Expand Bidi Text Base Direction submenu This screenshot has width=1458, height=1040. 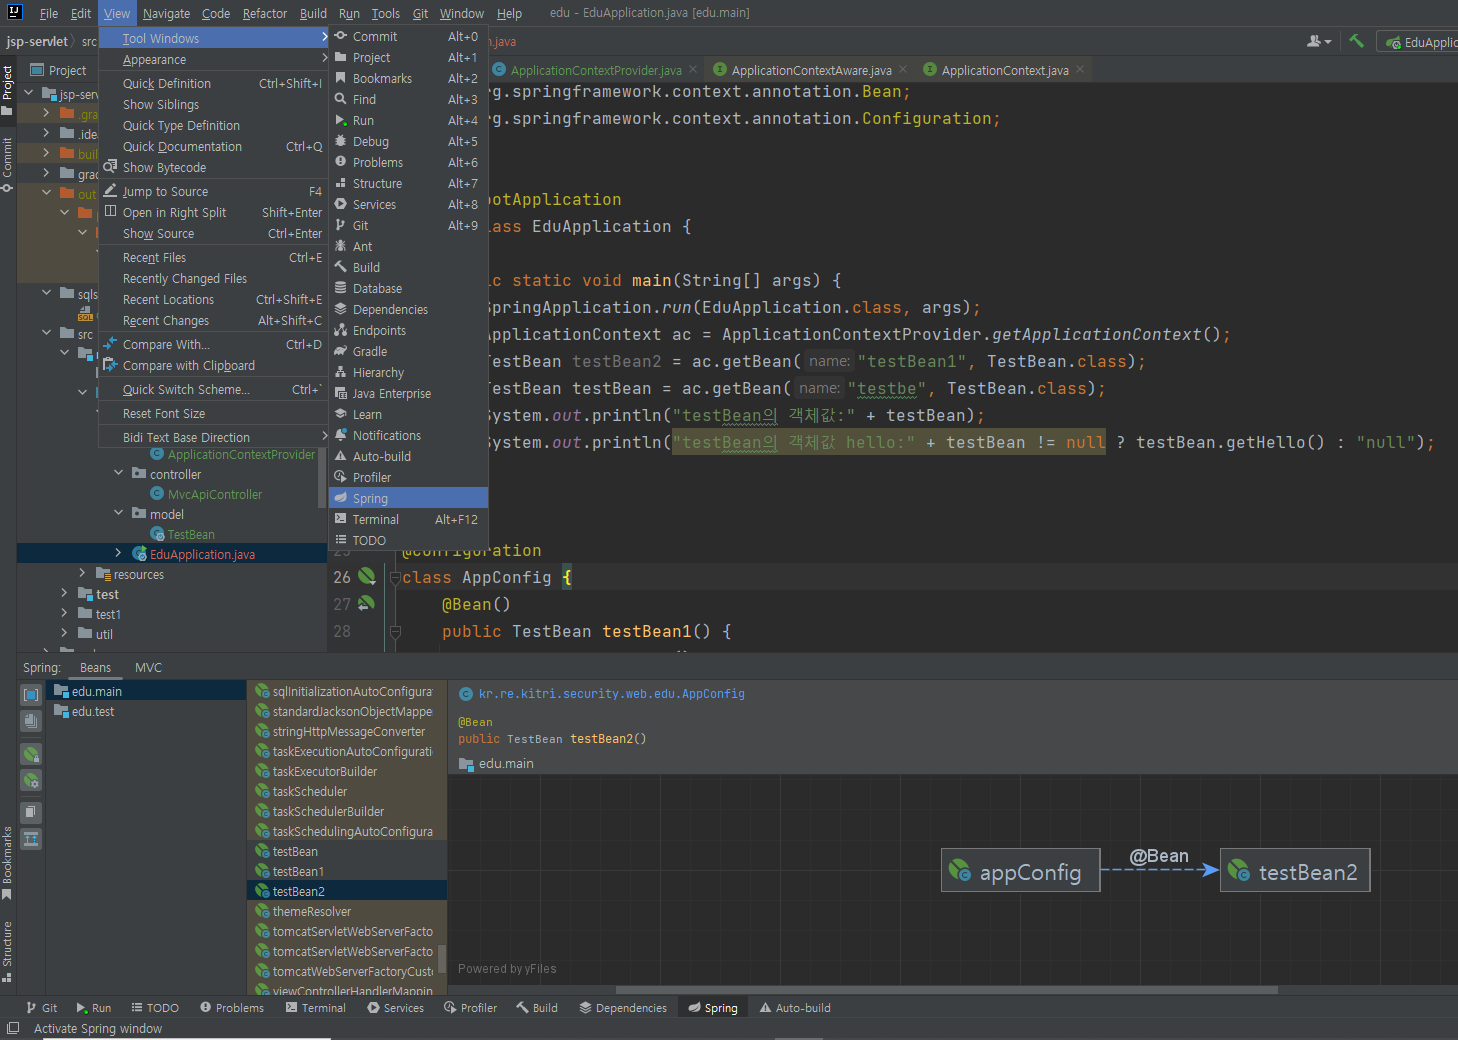pyautogui.click(x=324, y=437)
